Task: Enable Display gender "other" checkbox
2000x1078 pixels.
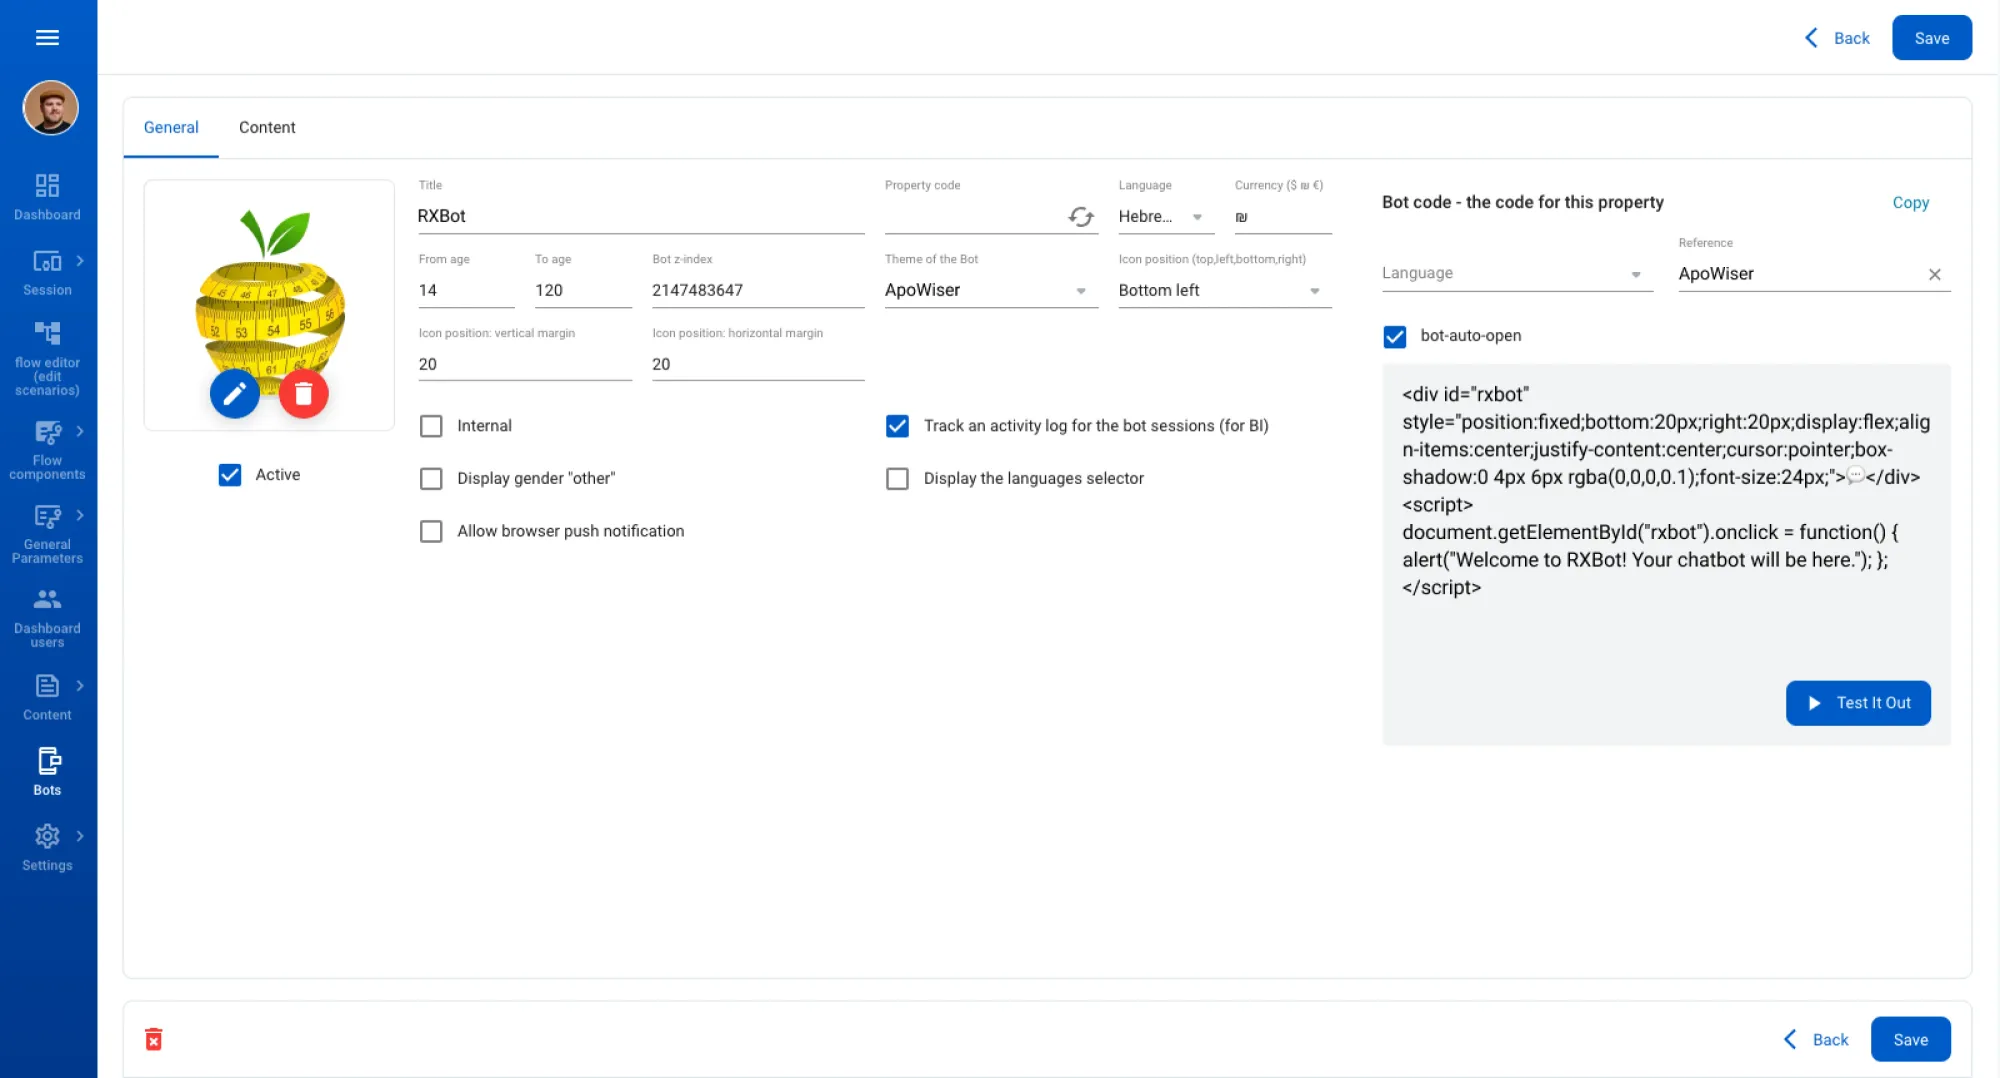Action: click(x=431, y=479)
